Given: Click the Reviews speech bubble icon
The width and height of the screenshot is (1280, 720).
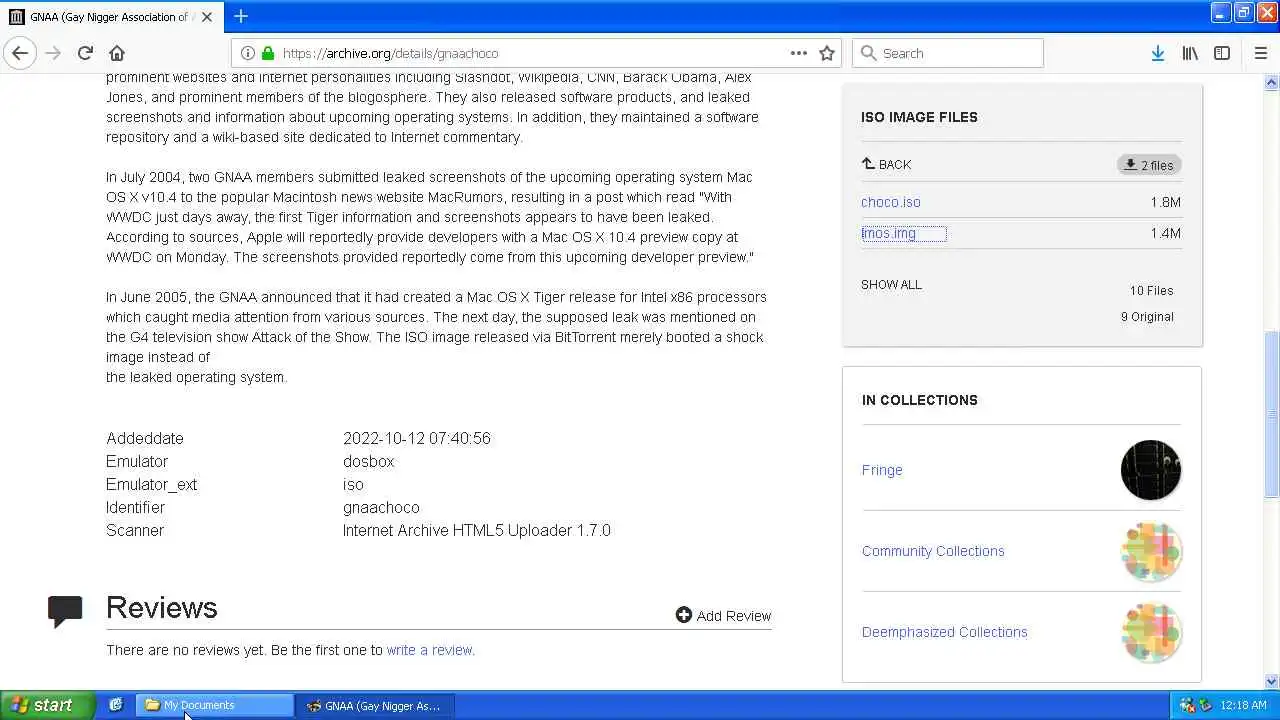Looking at the screenshot, I should (65, 611).
